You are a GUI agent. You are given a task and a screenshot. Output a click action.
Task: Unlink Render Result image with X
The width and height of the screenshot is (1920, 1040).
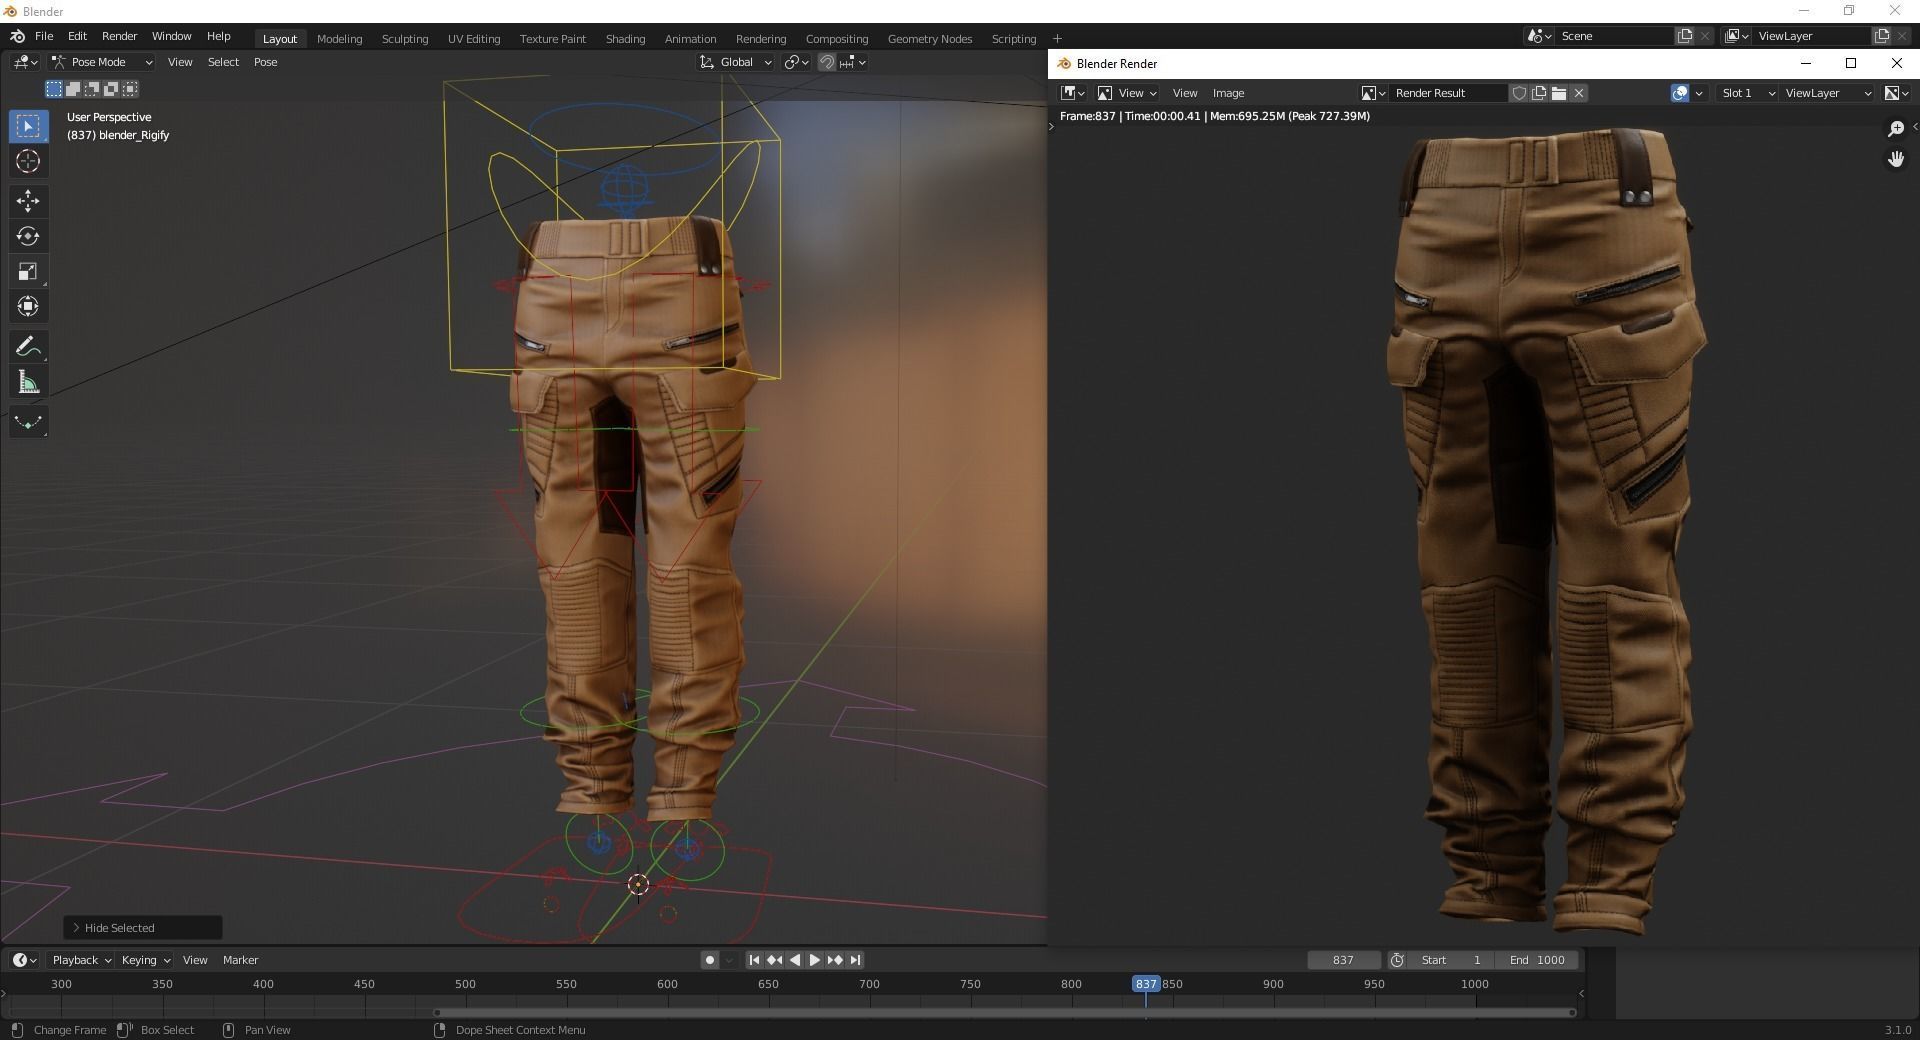1579,93
